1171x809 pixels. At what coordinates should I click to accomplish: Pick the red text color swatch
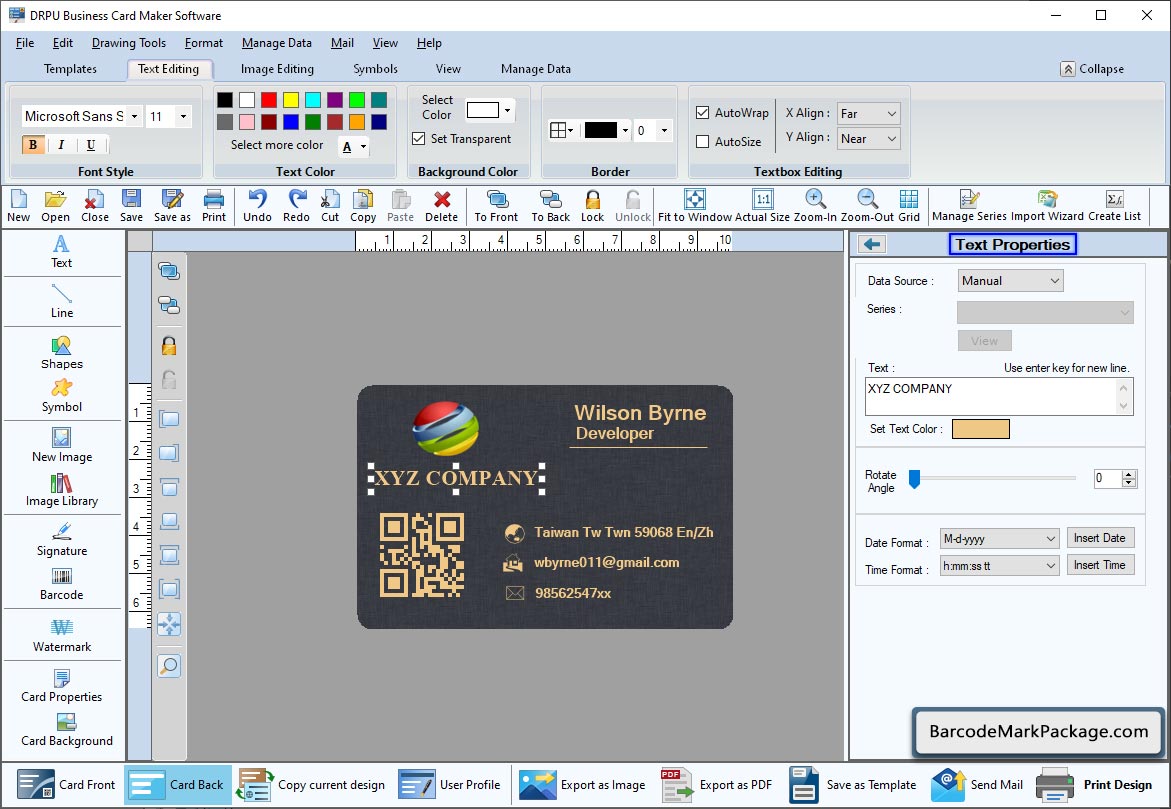269,100
